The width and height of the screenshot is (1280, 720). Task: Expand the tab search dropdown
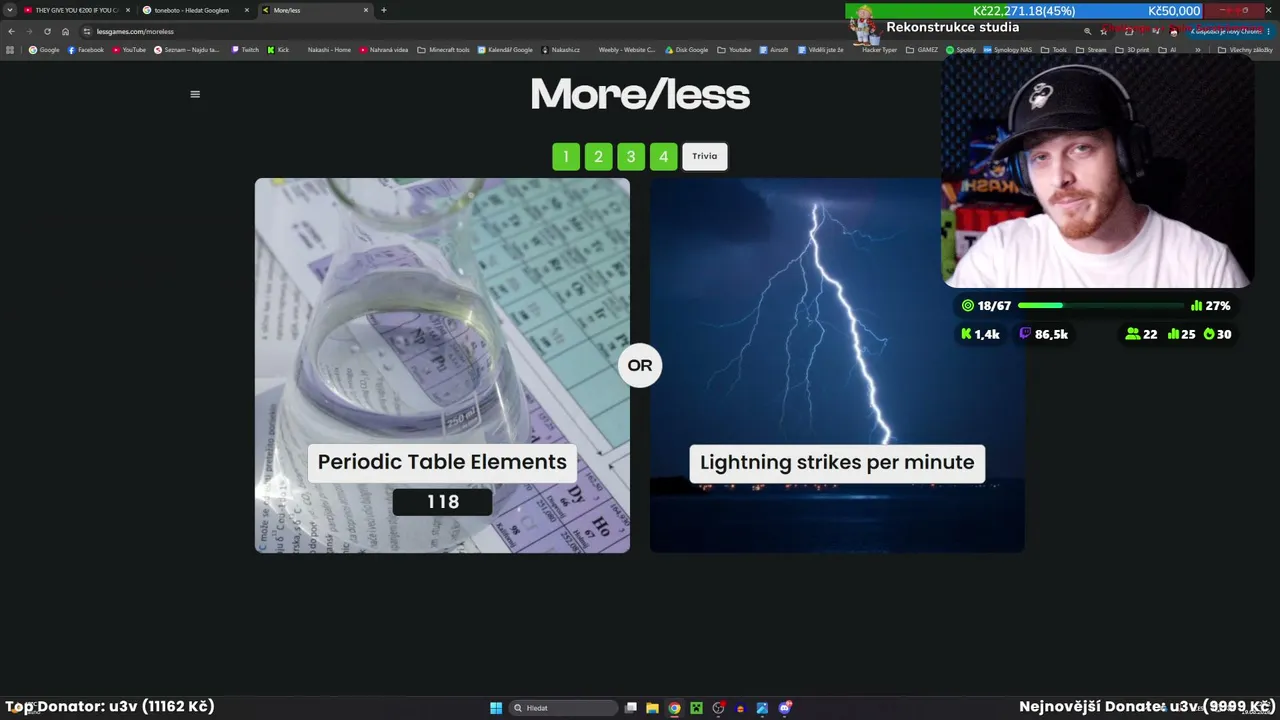(9, 10)
